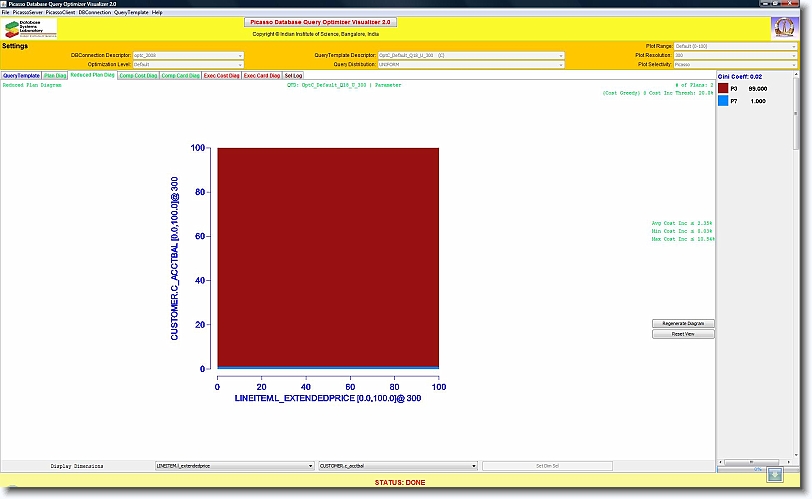Viewport: 812px width, 499px height.
Task: Select the blue P7 plan swatch
Action: click(x=723, y=101)
